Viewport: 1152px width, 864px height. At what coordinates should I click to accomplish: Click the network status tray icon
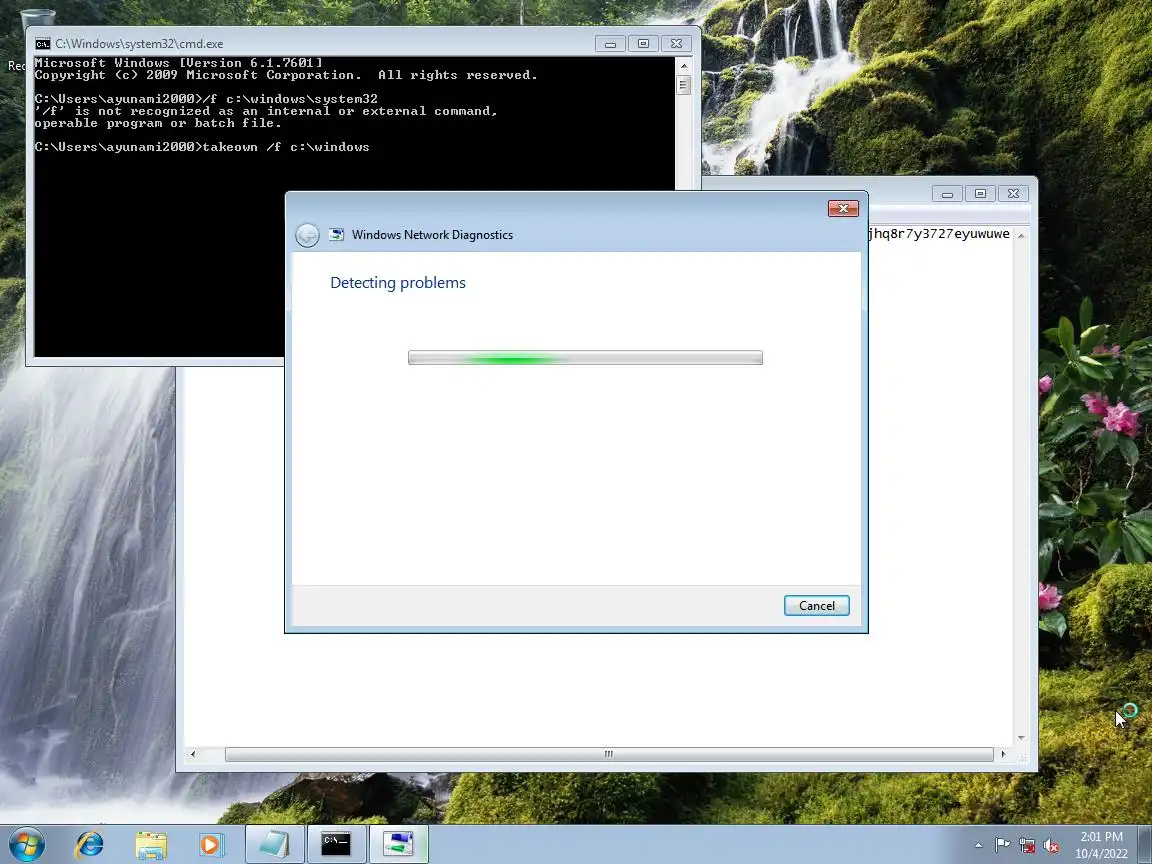tap(1027, 846)
